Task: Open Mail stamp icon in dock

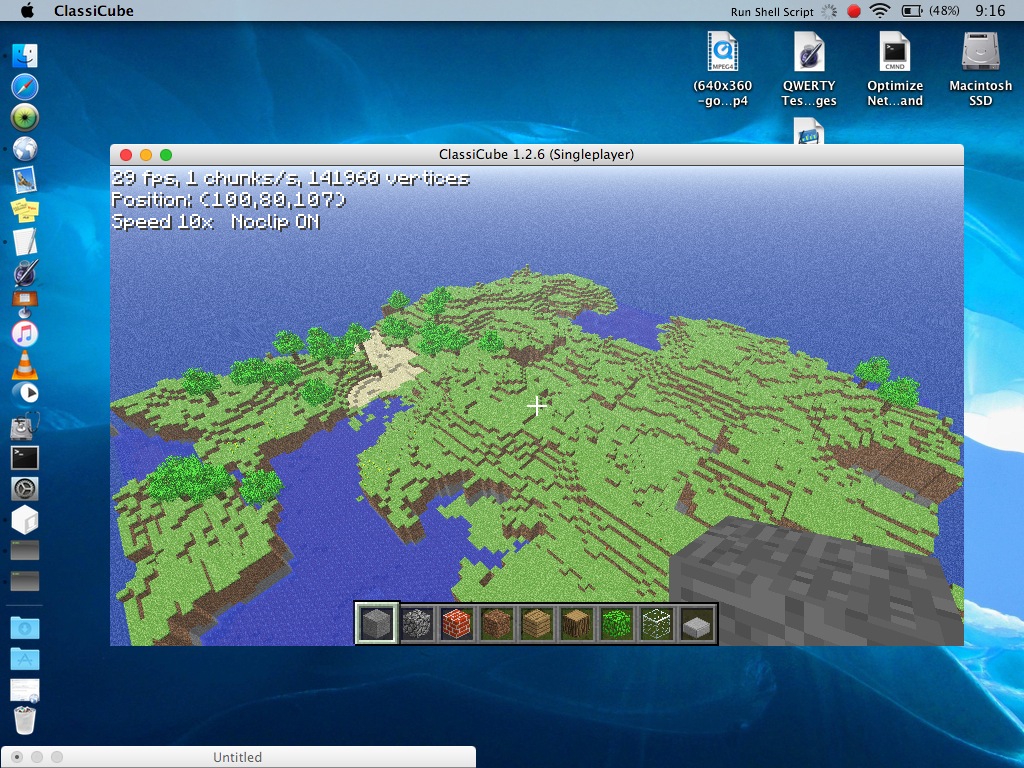Action: 25,180
